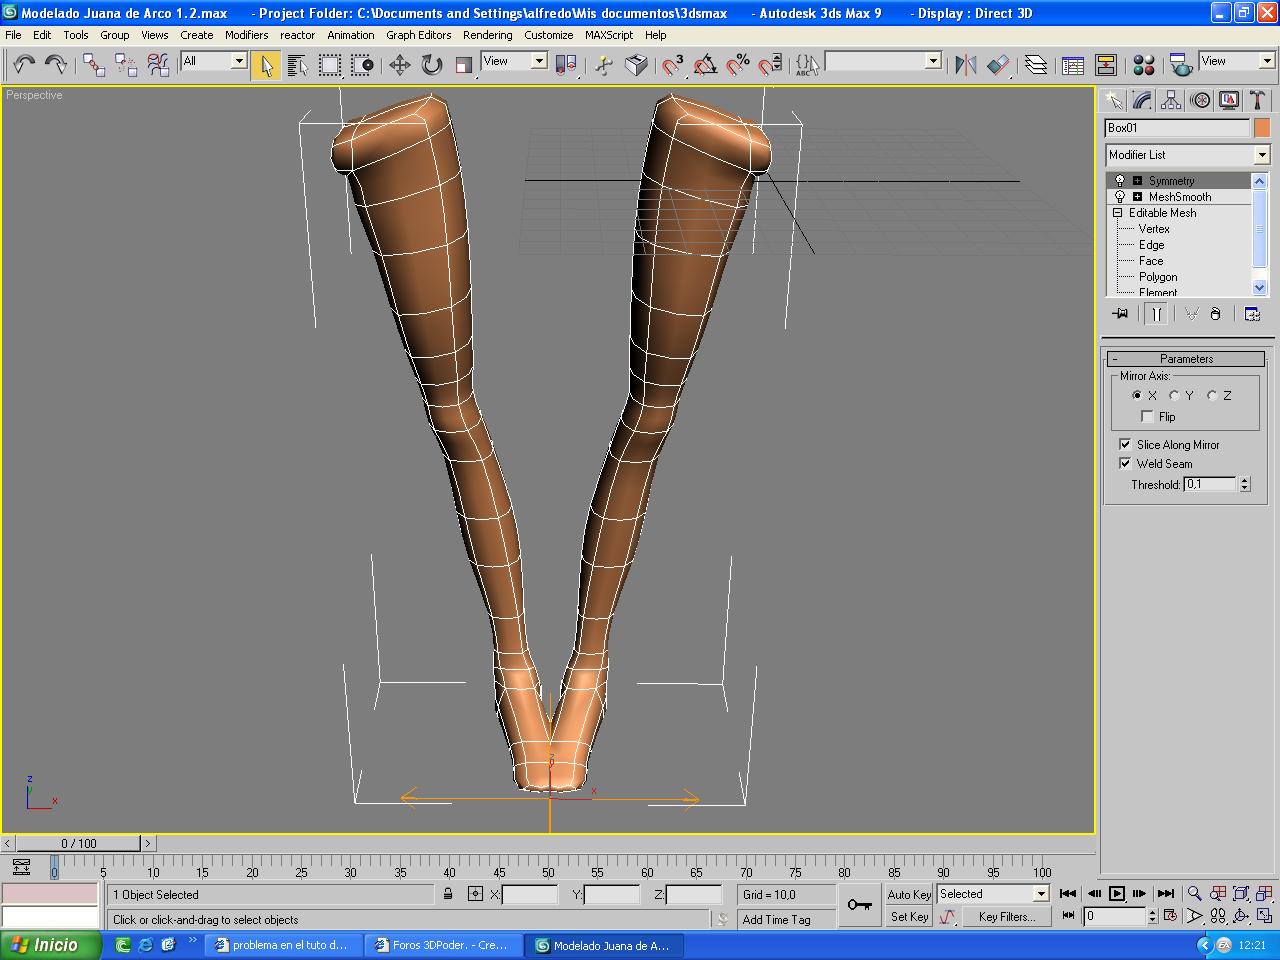Click the Undo arrow icon
This screenshot has width=1280, height=960.
tap(24, 66)
